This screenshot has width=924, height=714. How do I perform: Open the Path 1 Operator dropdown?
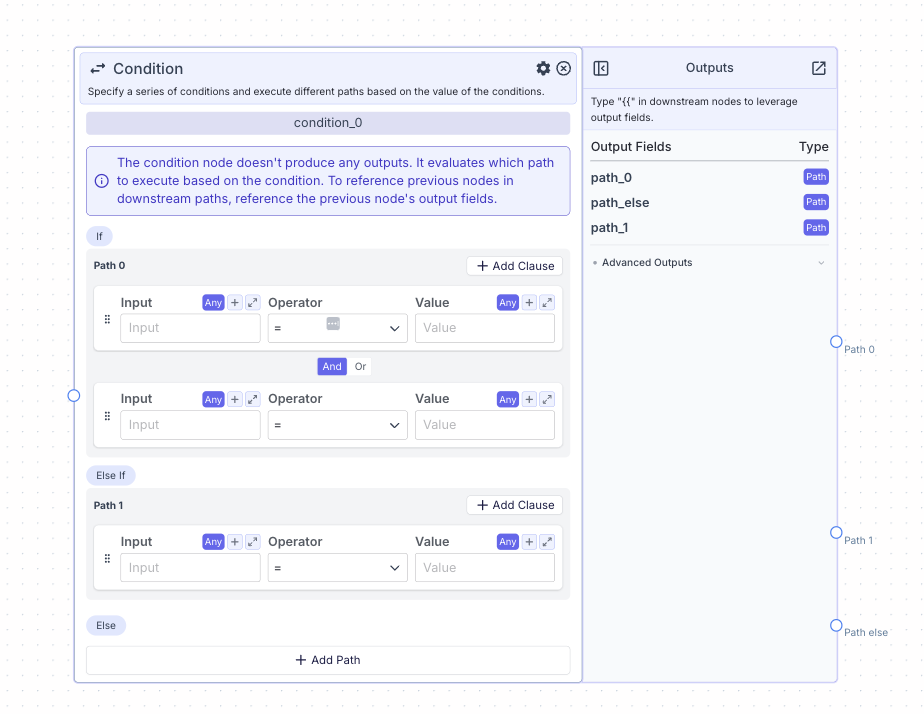(x=337, y=568)
